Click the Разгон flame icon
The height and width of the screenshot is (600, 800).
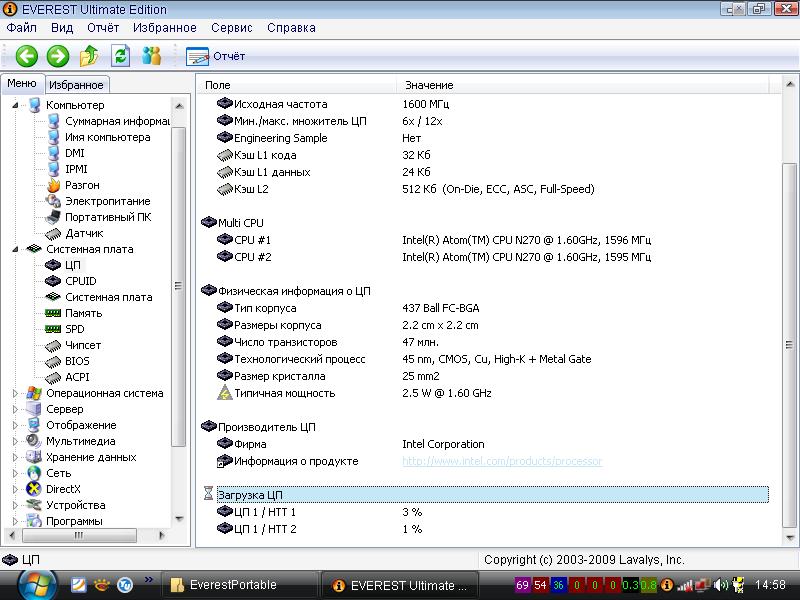click(x=54, y=185)
